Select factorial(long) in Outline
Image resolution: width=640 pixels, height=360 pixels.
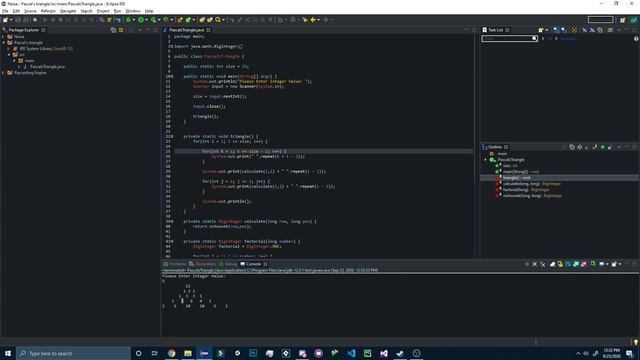(526, 190)
